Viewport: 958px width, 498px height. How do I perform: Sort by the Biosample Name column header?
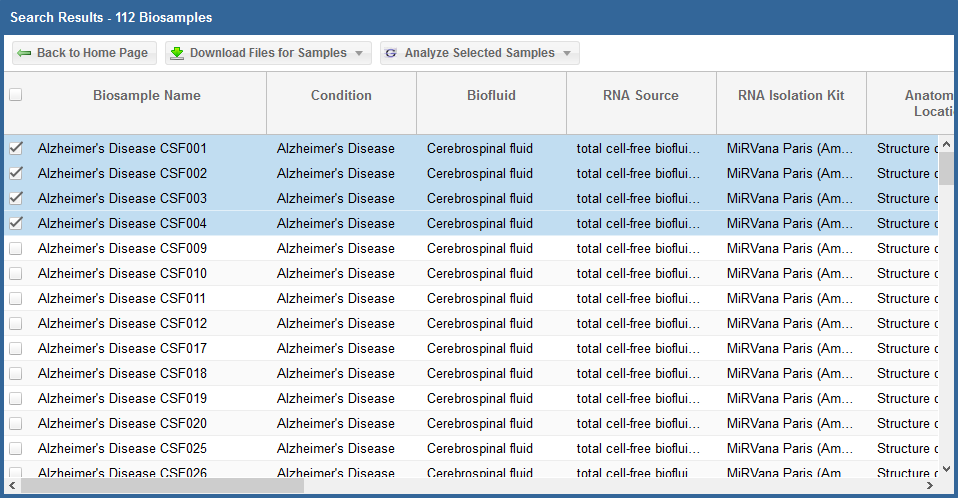[146, 96]
